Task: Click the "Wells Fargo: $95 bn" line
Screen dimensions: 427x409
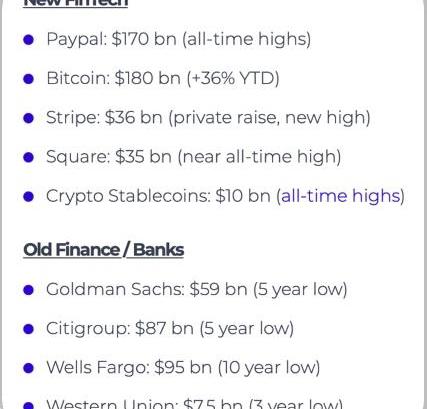Action: pos(183,368)
